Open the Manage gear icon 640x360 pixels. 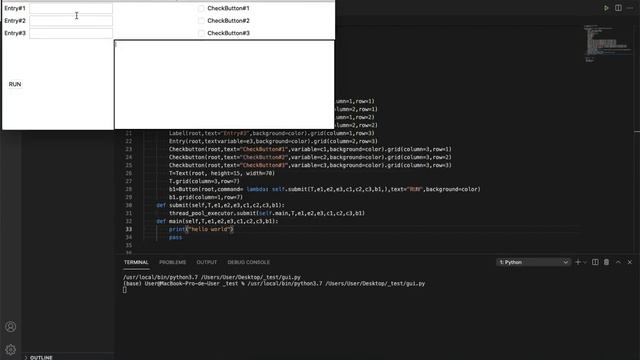point(11,349)
